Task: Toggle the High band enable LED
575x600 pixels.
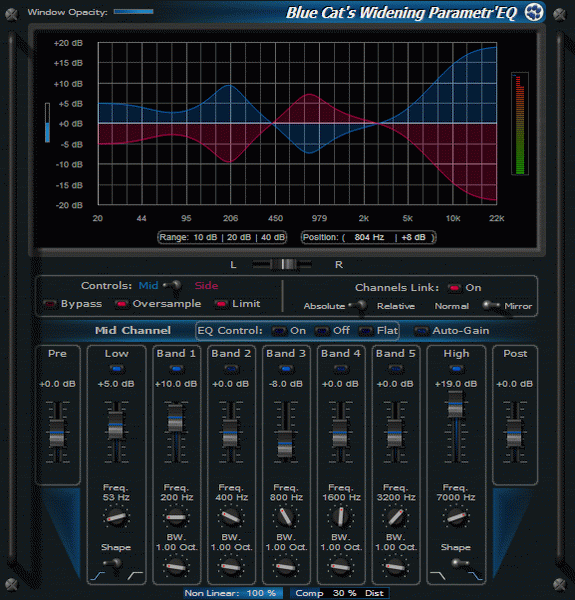Action: pos(456,369)
